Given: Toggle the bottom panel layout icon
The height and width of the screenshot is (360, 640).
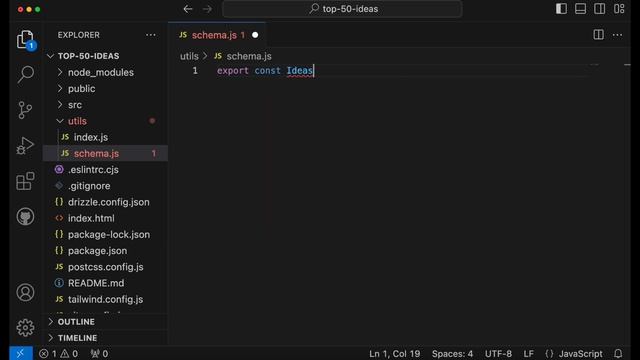Looking at the screenshot, I should [x=580, y=9].
